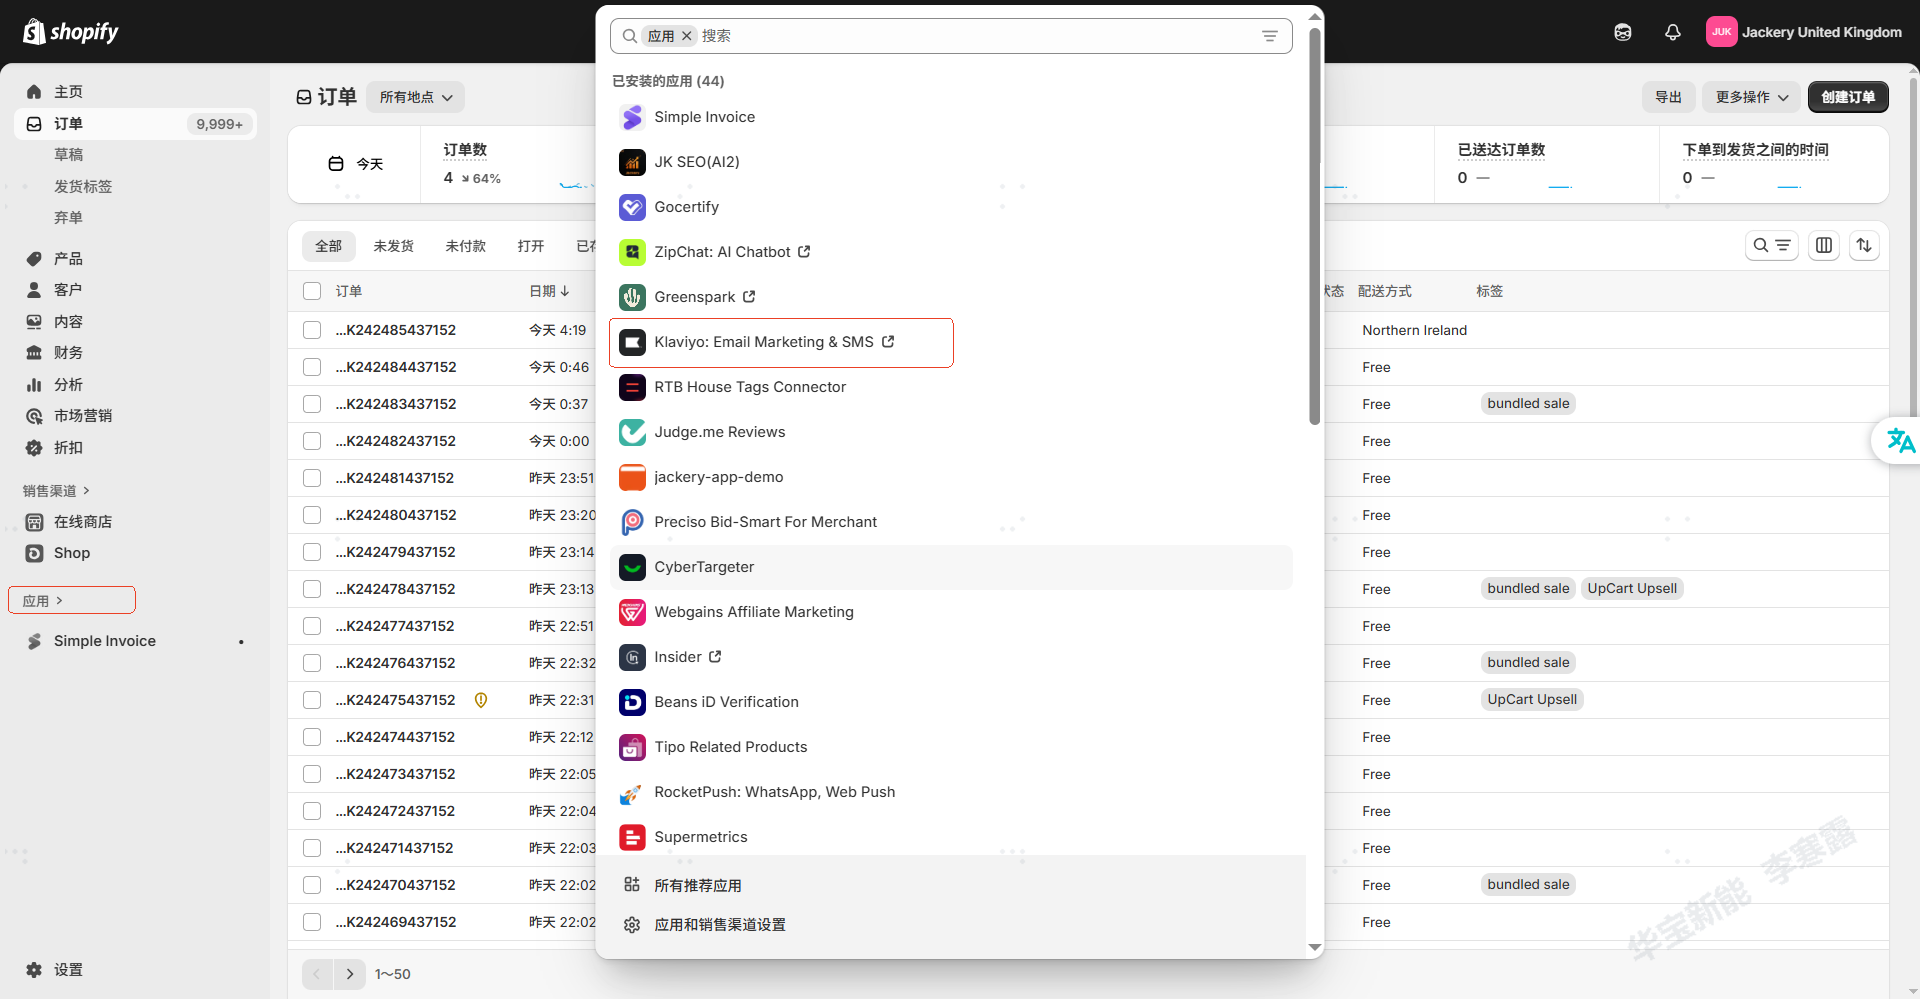
Task: Toggle the select-all orders header checkbox
Action: tap(312, 291)
